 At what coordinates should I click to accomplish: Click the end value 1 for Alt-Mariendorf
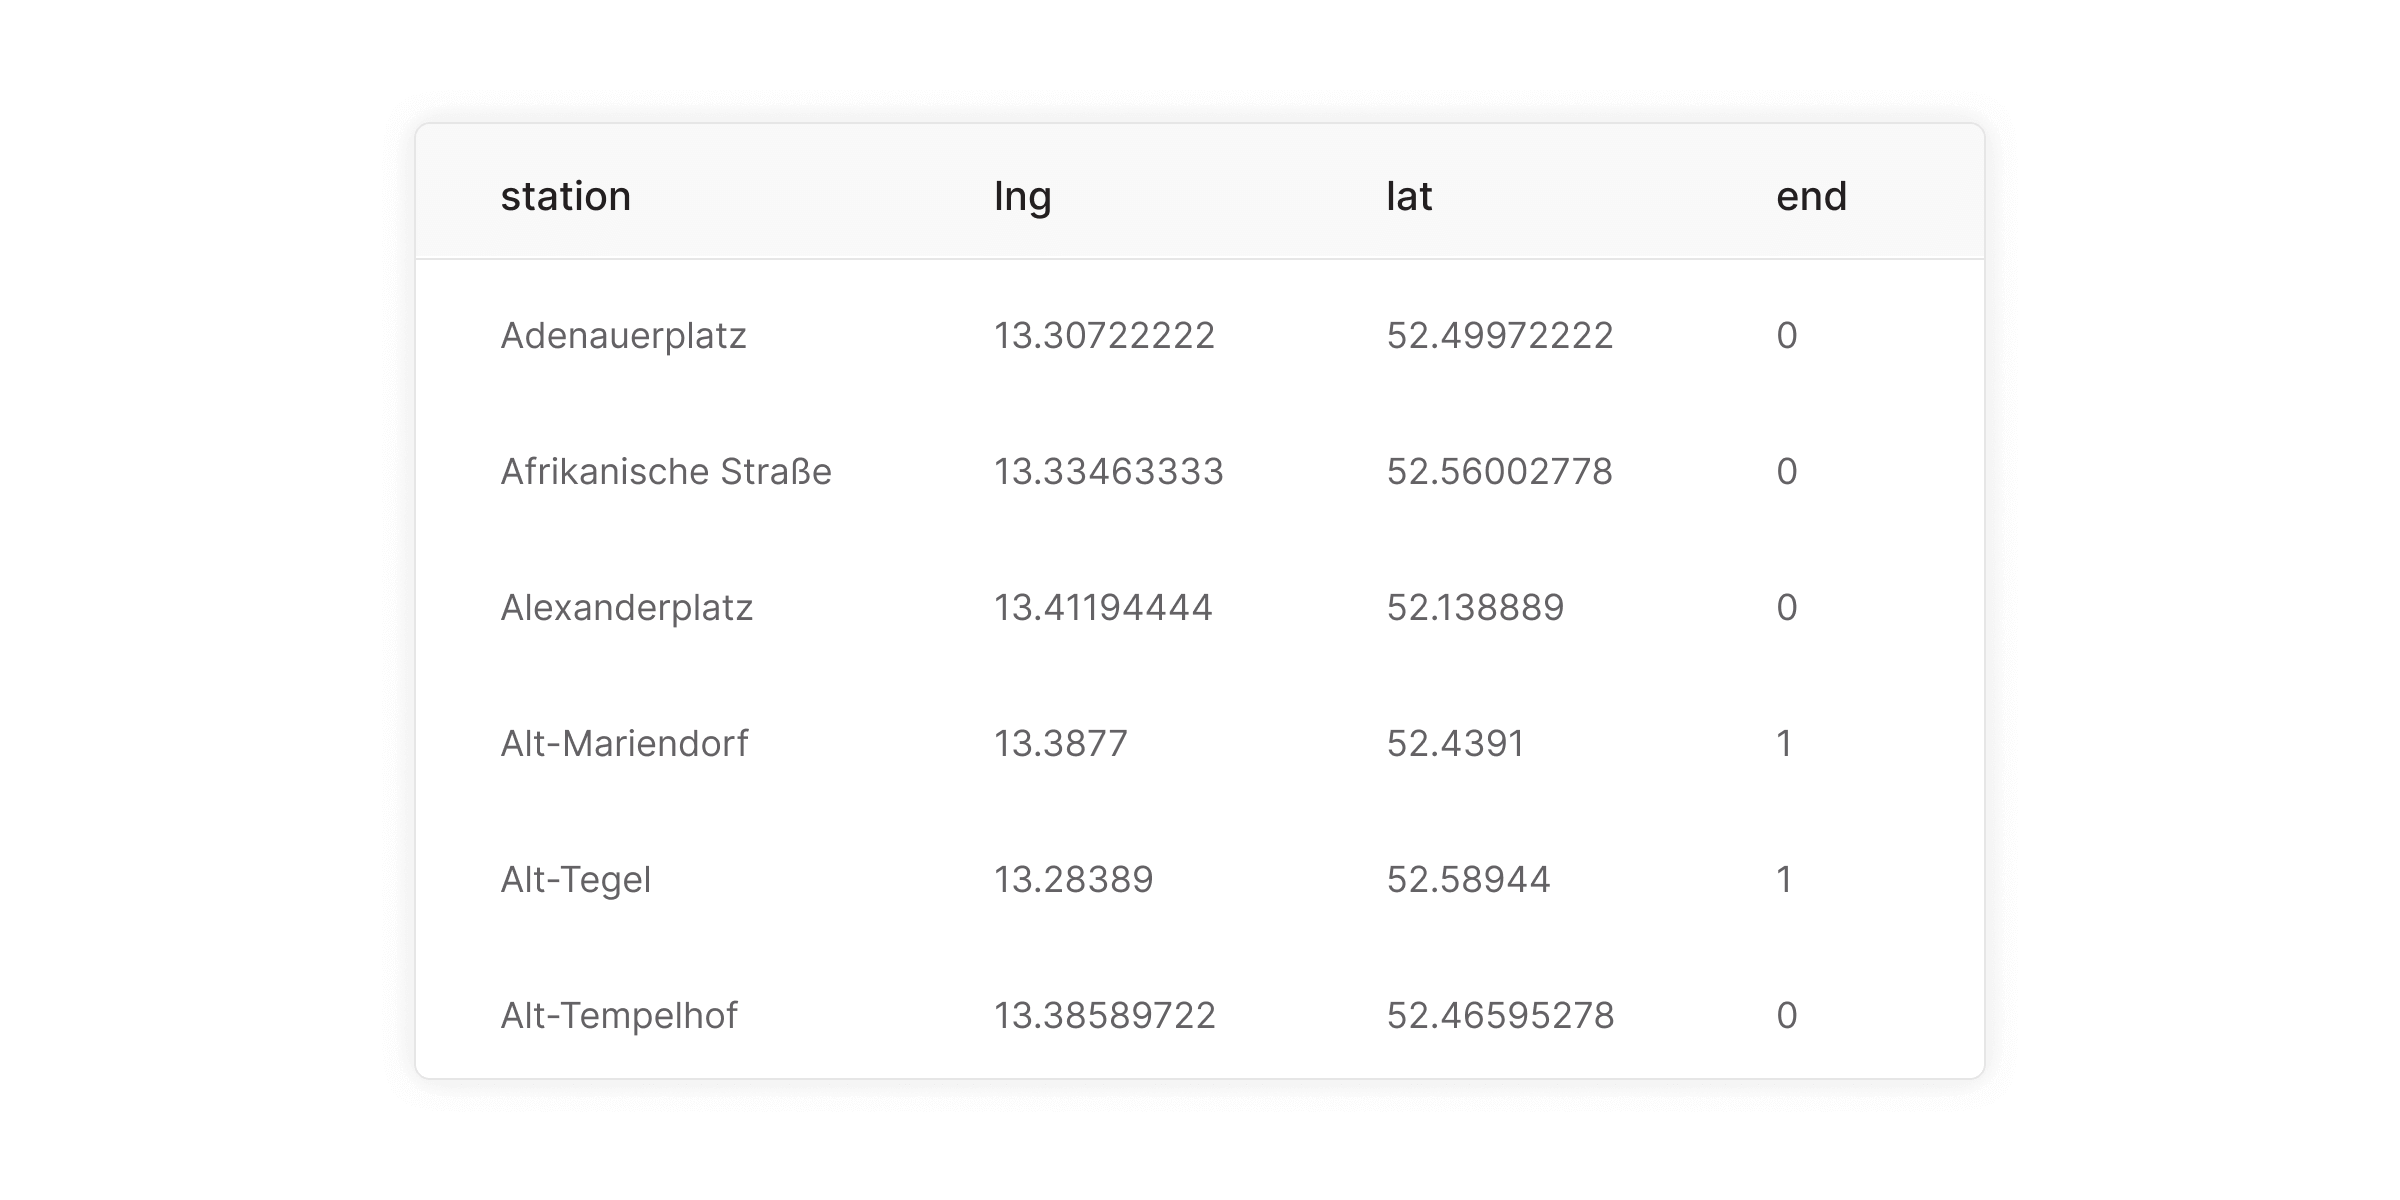point(1788,743)
